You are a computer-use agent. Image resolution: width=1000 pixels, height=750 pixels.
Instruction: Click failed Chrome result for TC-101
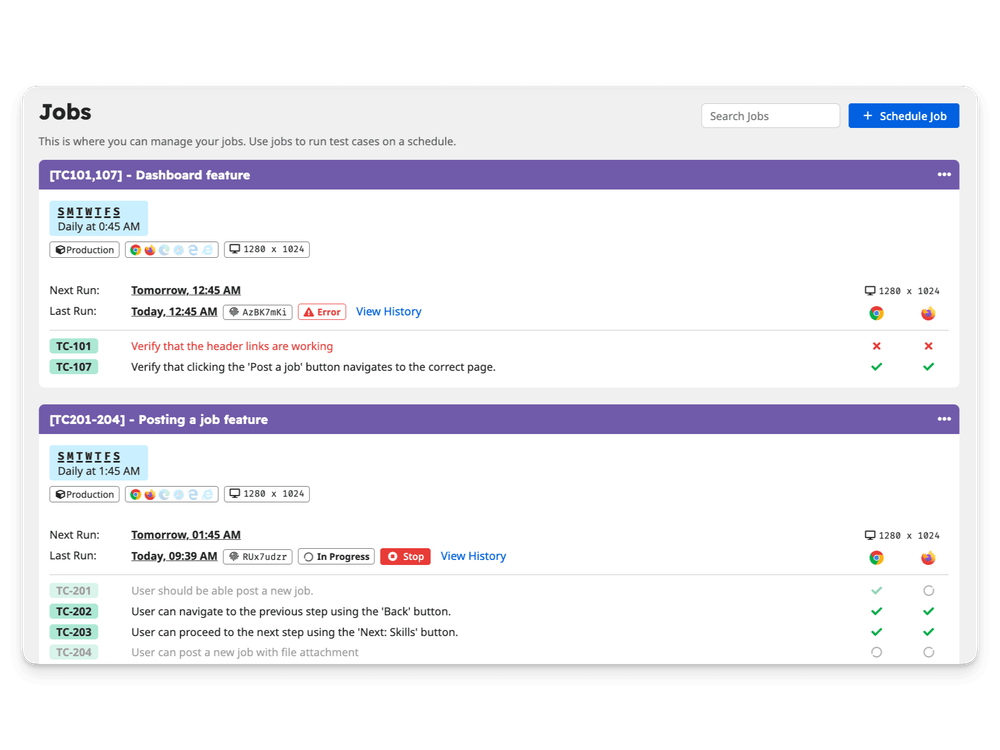click(x=876, y=346)
